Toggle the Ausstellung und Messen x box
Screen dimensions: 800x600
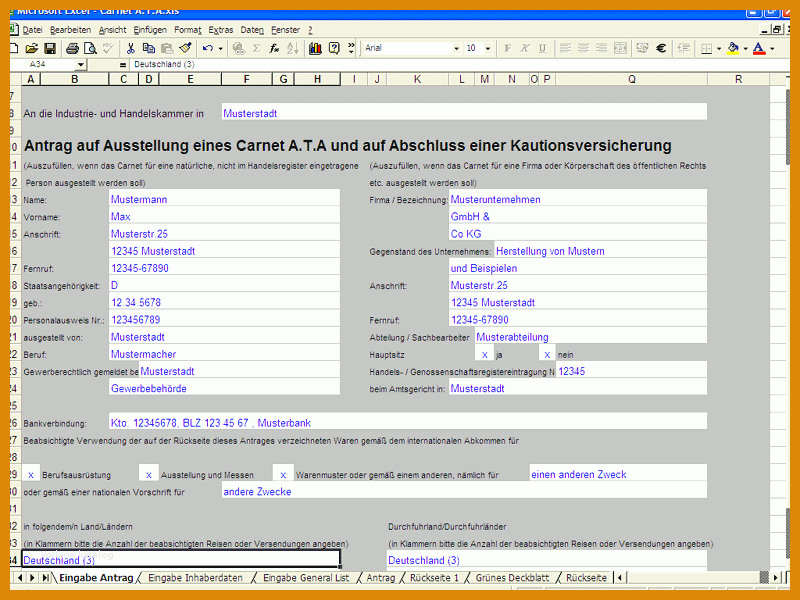148,474
